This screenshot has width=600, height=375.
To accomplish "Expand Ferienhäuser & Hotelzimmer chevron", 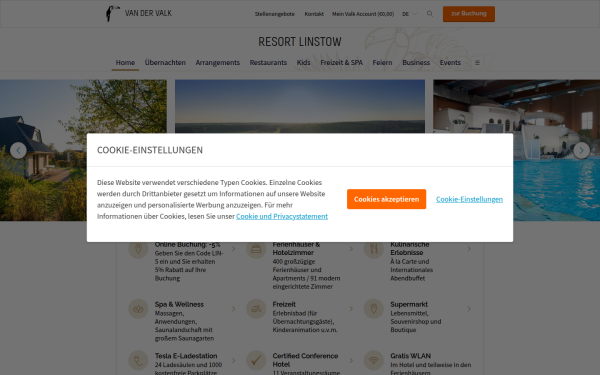I will point(351,249).
